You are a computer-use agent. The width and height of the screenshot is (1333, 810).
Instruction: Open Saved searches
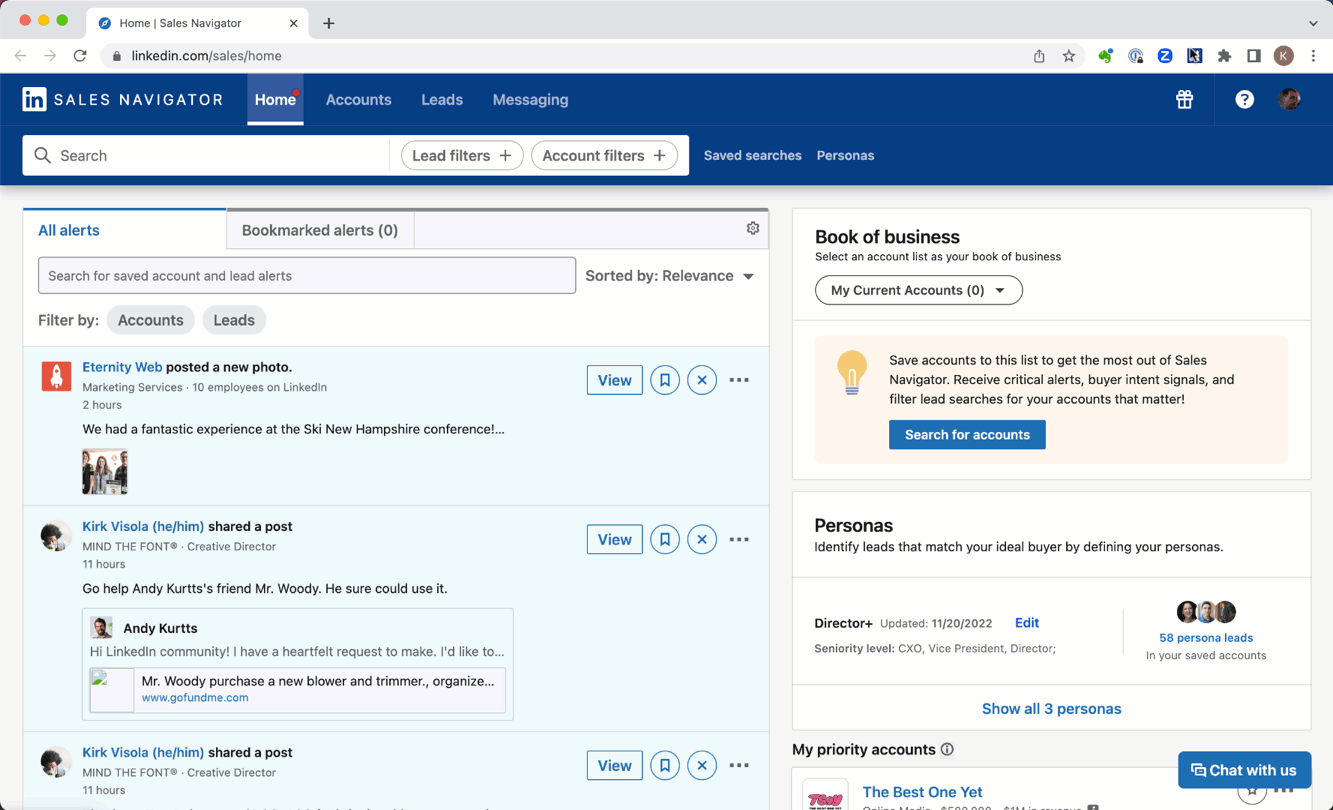coord(753,155)
